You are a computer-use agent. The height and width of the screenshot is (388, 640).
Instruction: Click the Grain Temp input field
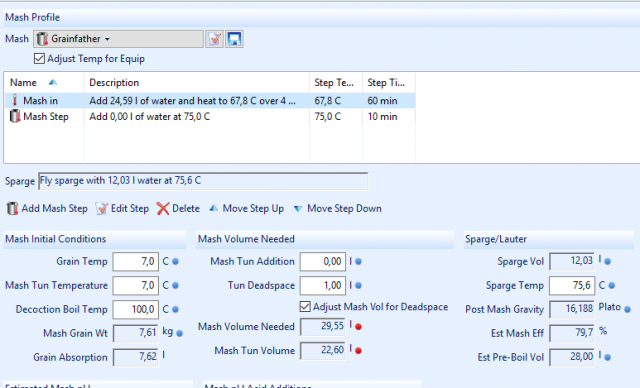(136, 262)
